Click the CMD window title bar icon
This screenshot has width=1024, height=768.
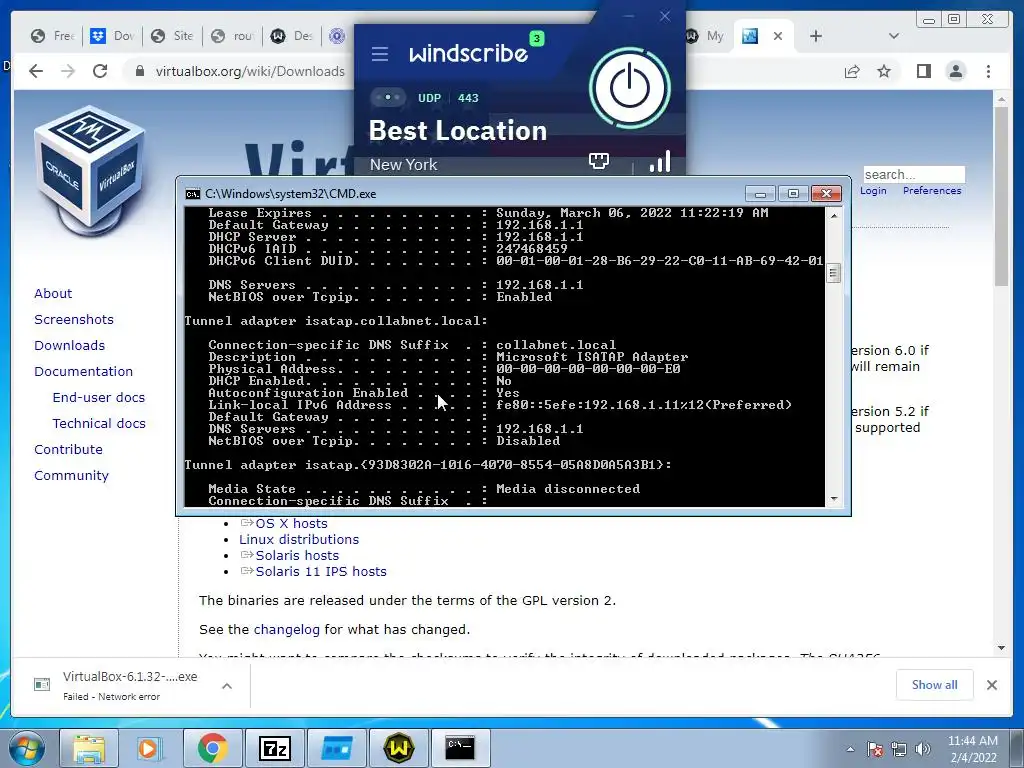tap(193, 194)
